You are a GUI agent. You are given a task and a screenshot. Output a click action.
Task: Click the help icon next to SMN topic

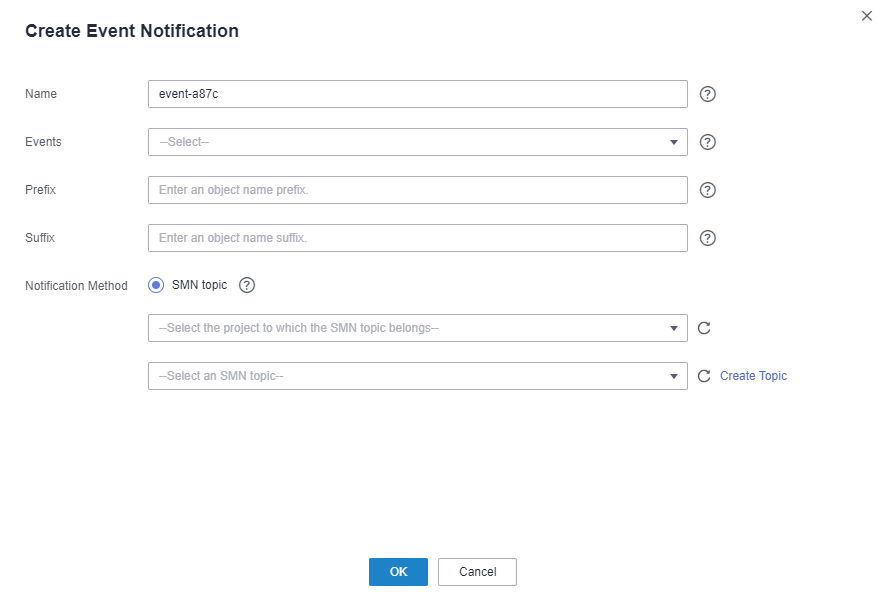click(x=247, y=285)
